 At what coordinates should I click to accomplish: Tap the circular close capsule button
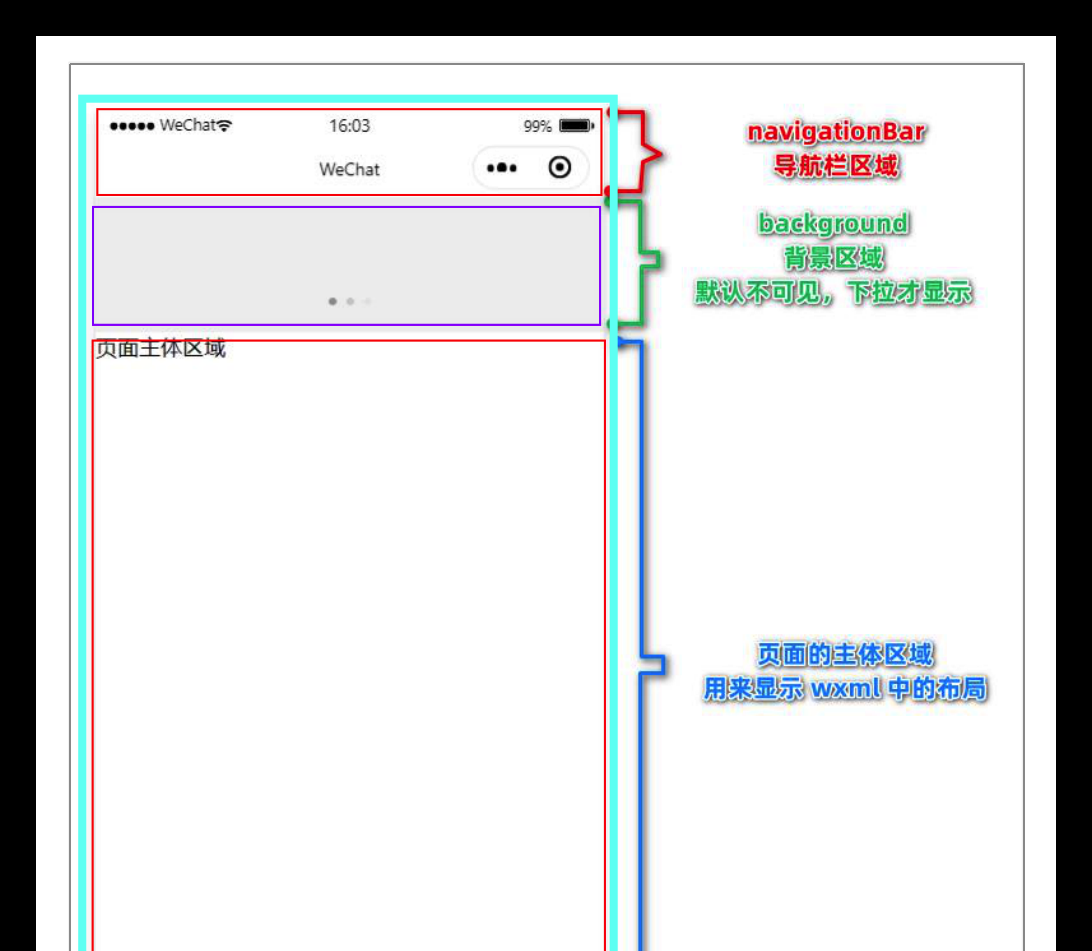point(560,167)
